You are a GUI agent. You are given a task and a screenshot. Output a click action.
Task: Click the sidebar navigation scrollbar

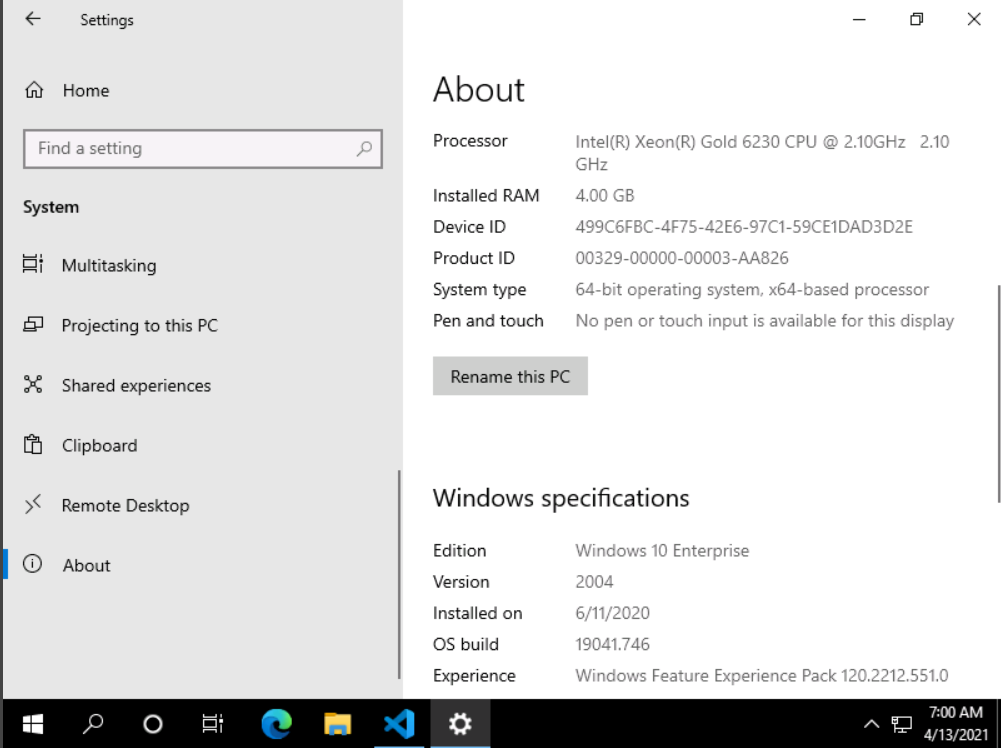(399, 575)
